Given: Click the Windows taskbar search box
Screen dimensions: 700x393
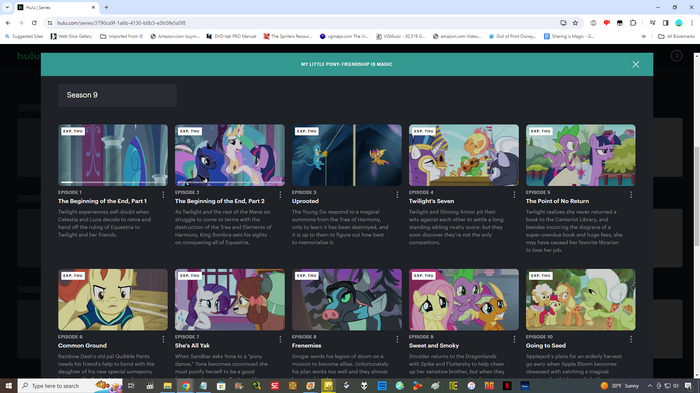Looking at the screenshot, I should pos(70,385).
